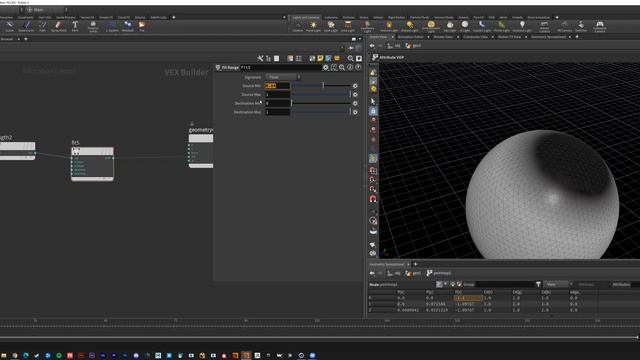Open the Source Min parameter gear menu
The width and height of the screenshot is (640, 360).
(x=355, y=86)
